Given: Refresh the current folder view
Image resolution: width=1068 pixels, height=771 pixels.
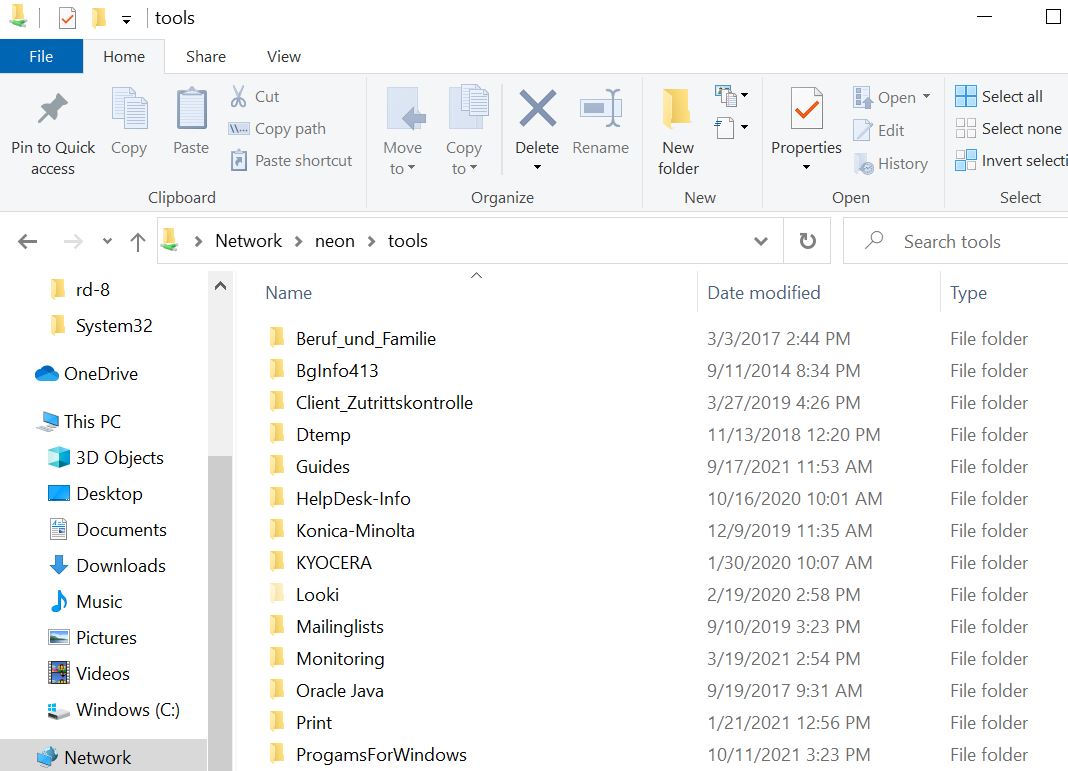Looking at the screenshot, I should (x=807, y=241).
